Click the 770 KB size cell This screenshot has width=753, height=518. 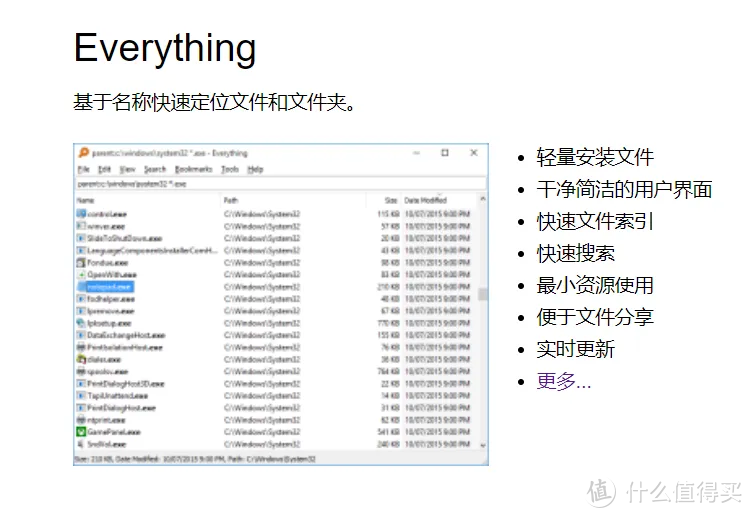389,323
